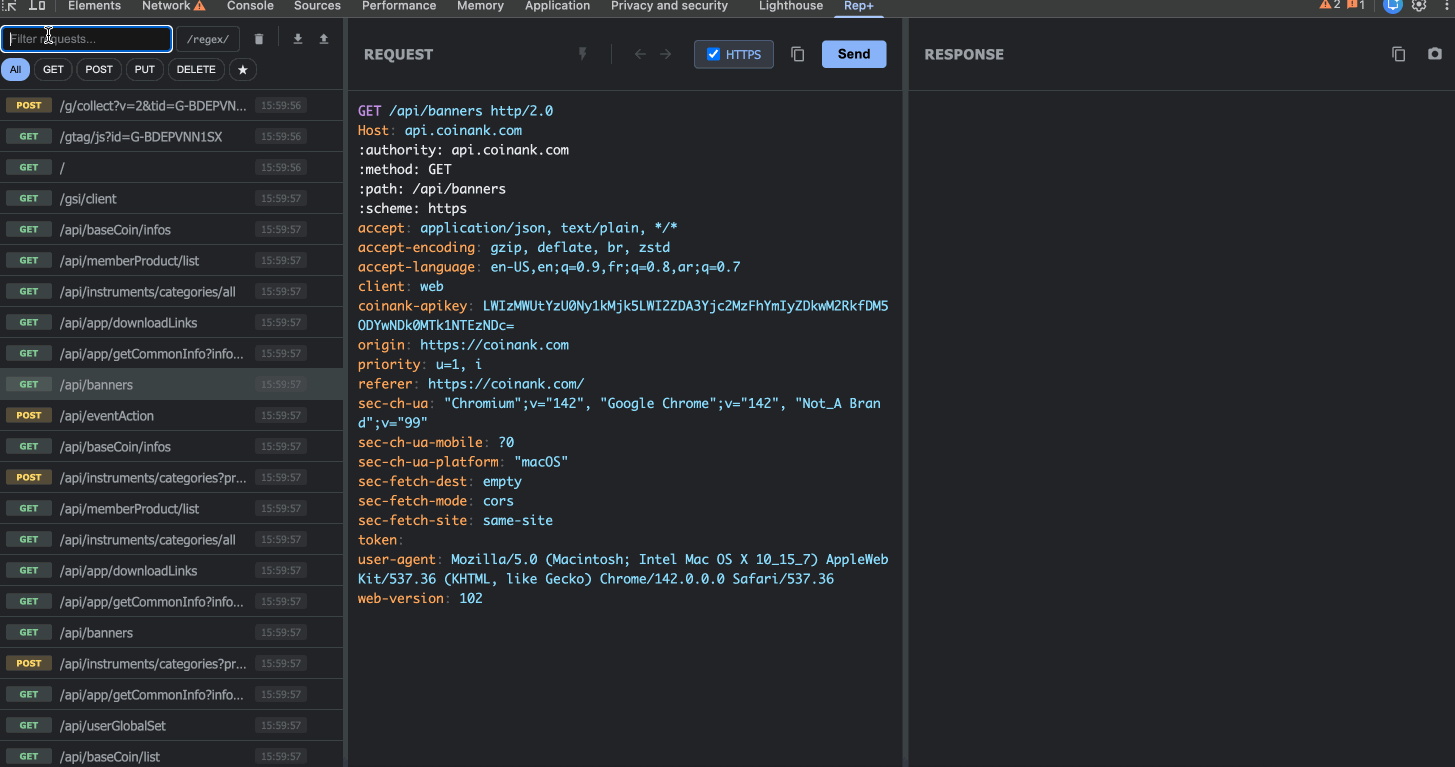1455x767 pixels.
Task: Toggle the HTTPS checkbox
Action: 713,54
